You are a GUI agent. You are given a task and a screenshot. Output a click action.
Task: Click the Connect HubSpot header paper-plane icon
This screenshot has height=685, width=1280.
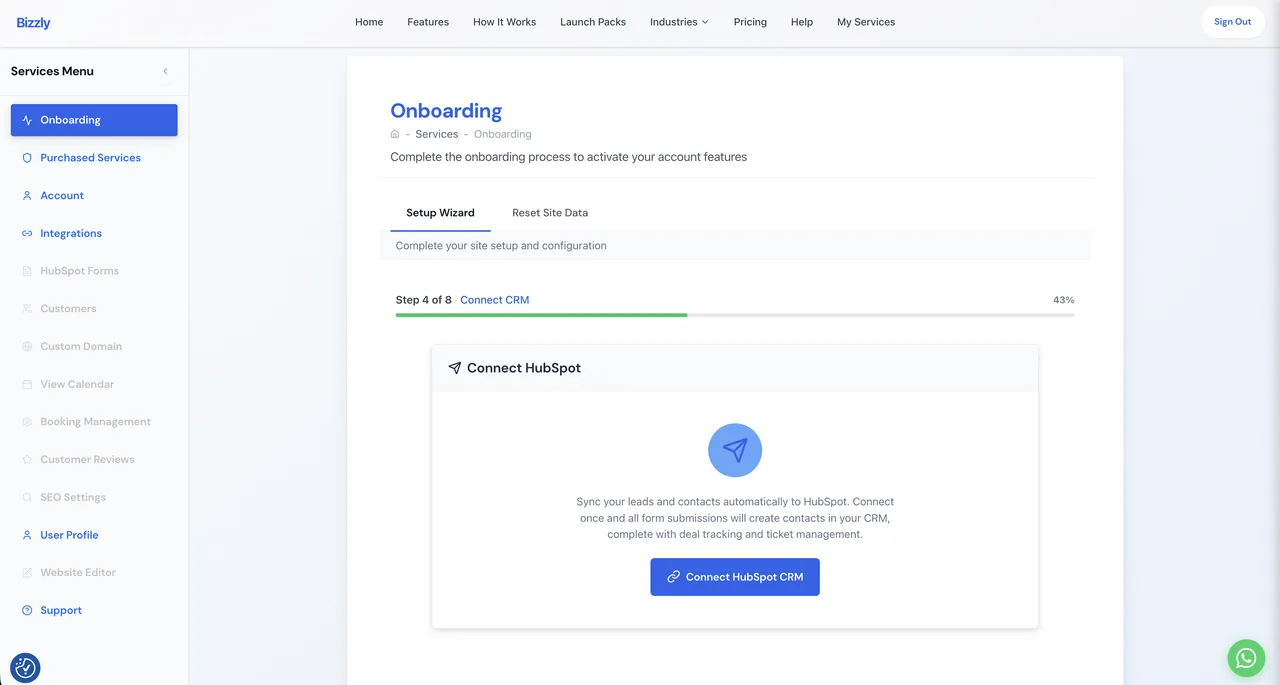click(x=455, y=368)
